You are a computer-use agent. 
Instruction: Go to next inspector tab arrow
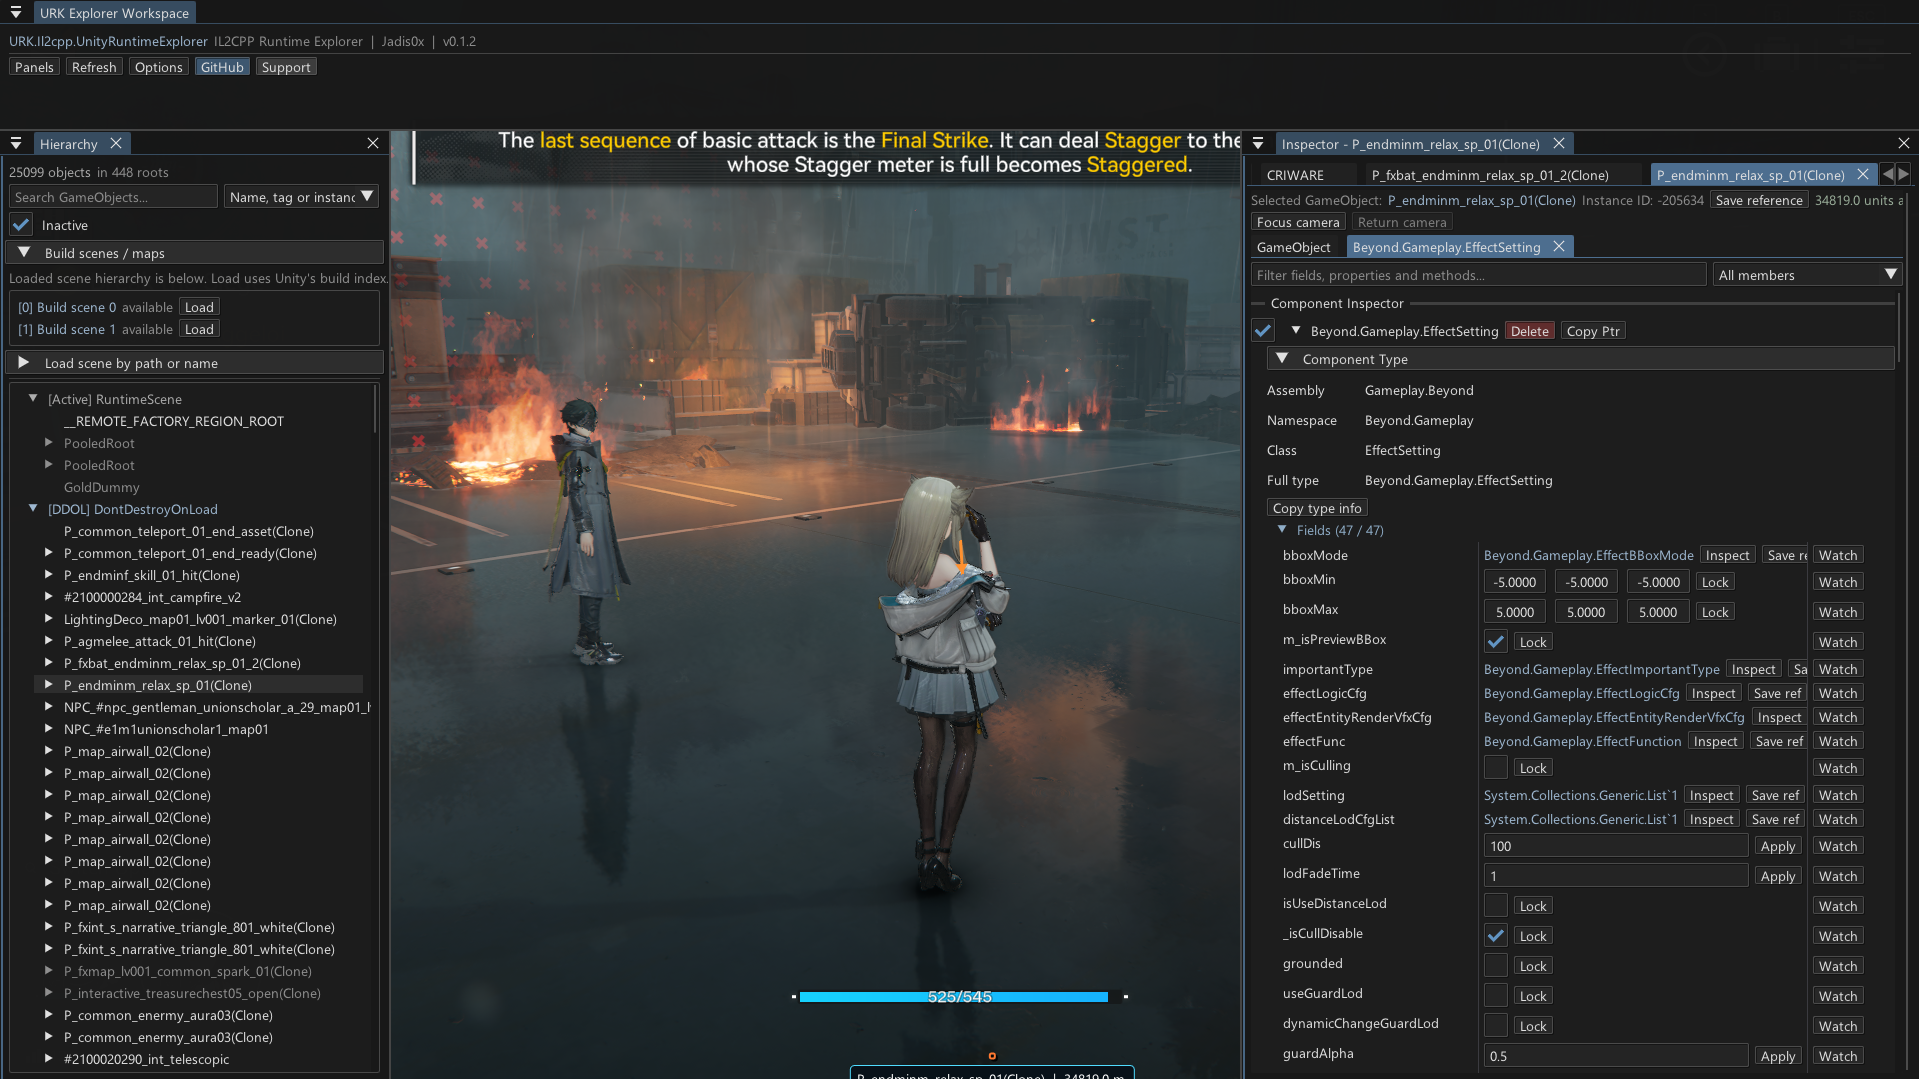pos(1903,174)
